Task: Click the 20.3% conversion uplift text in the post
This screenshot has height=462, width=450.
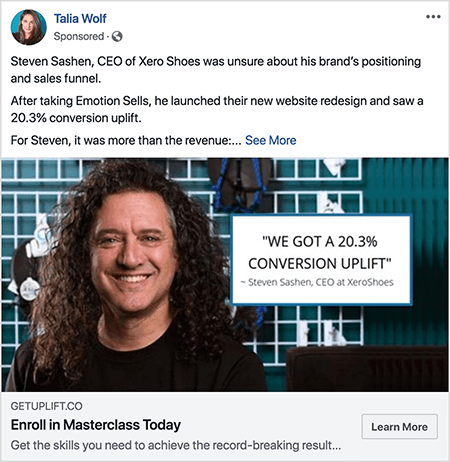Action: tap(76, 118)
